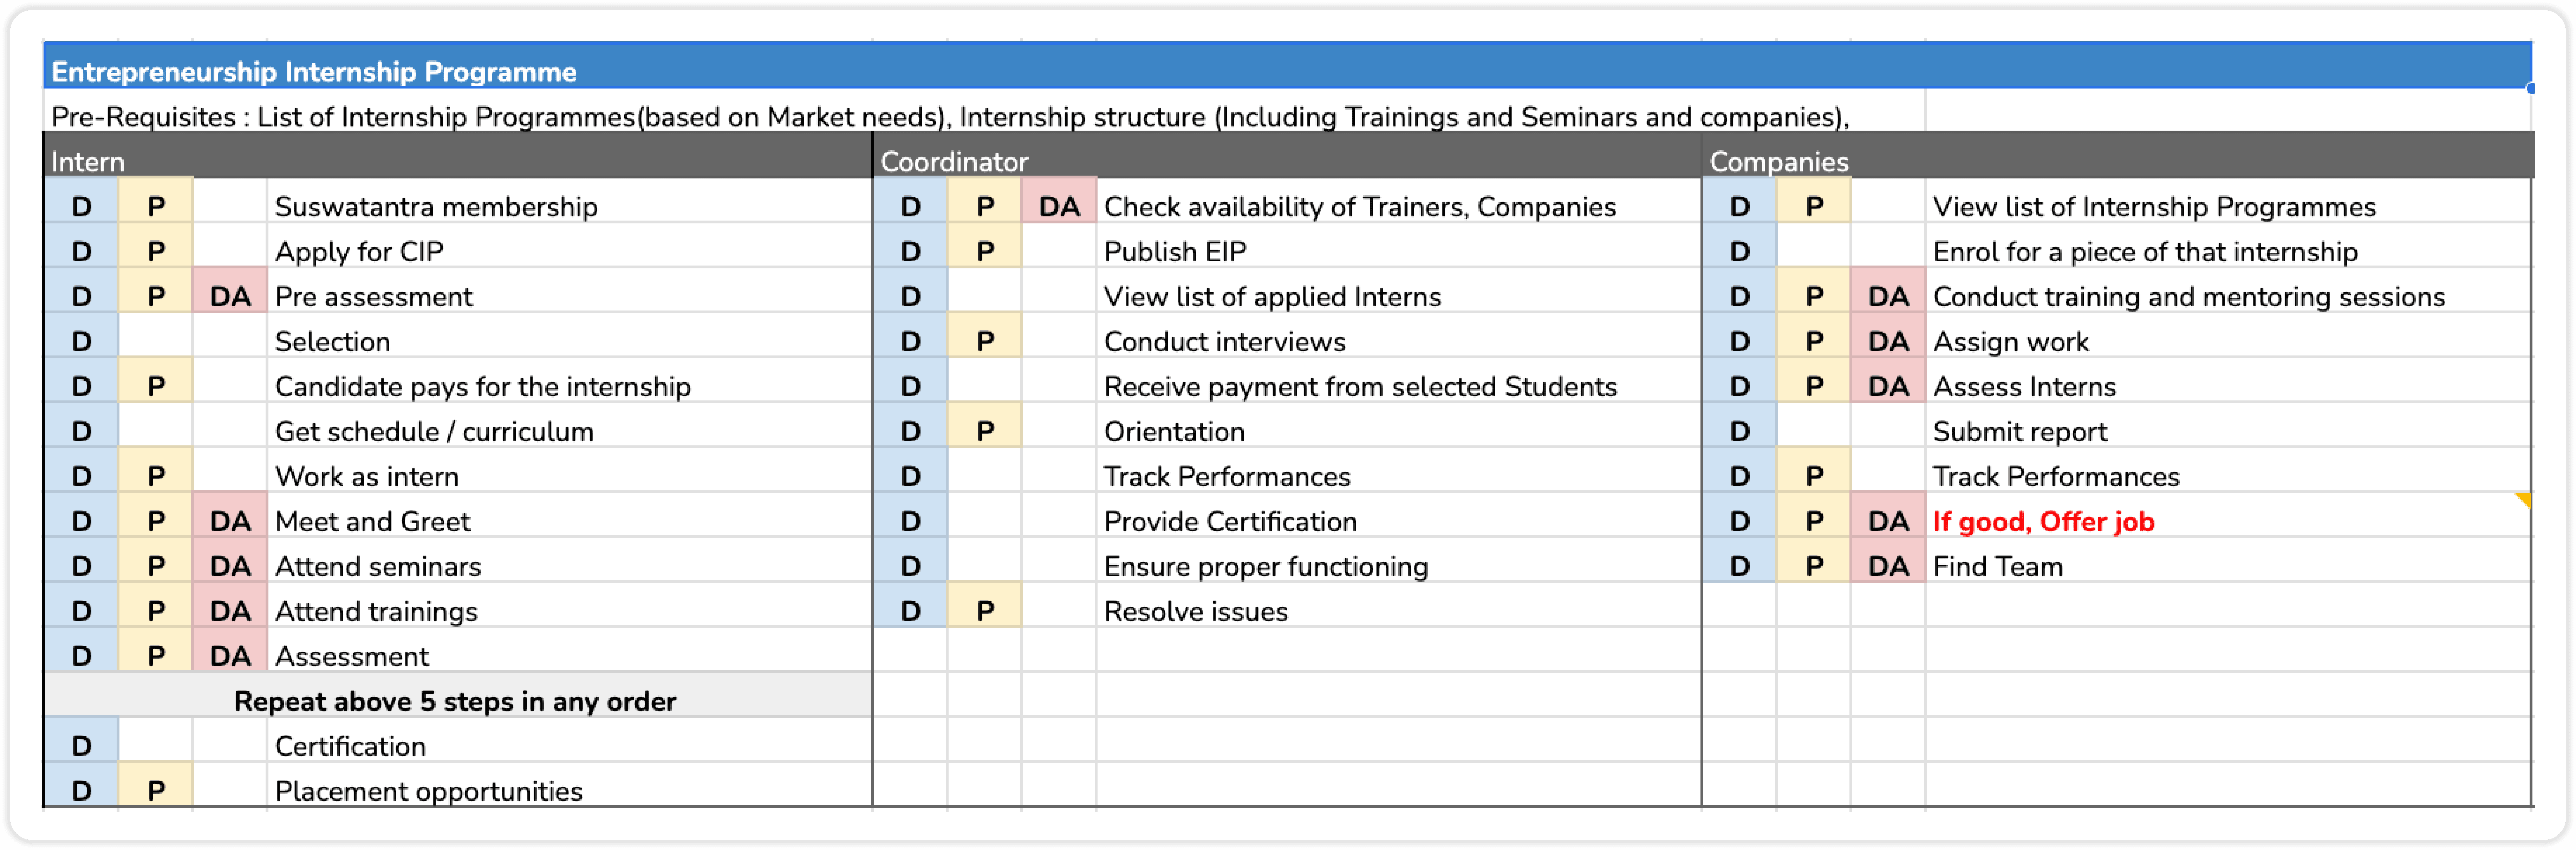This screenshot has height=850, width=2576.
Task: Click the 'Publish EIP' cell
Action: (x=1175, y=252)
